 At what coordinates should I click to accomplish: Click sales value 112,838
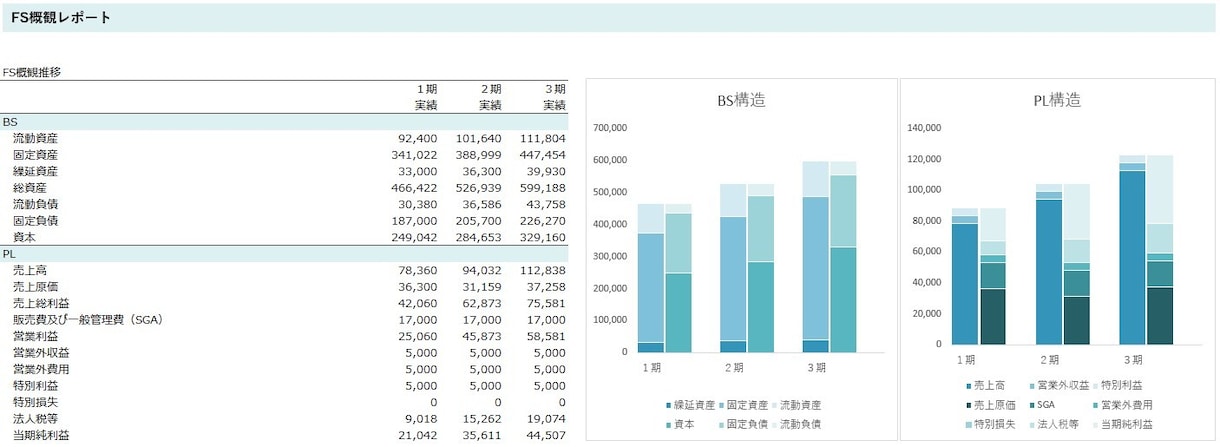[x=543, y=270]
